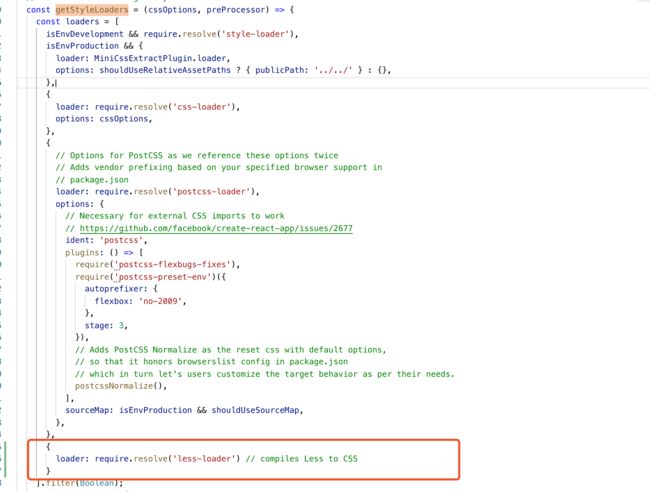Click the 'less-loader' string
Image resolution: width=650 pixels, height=492 pixels.
tap(204, 459)
